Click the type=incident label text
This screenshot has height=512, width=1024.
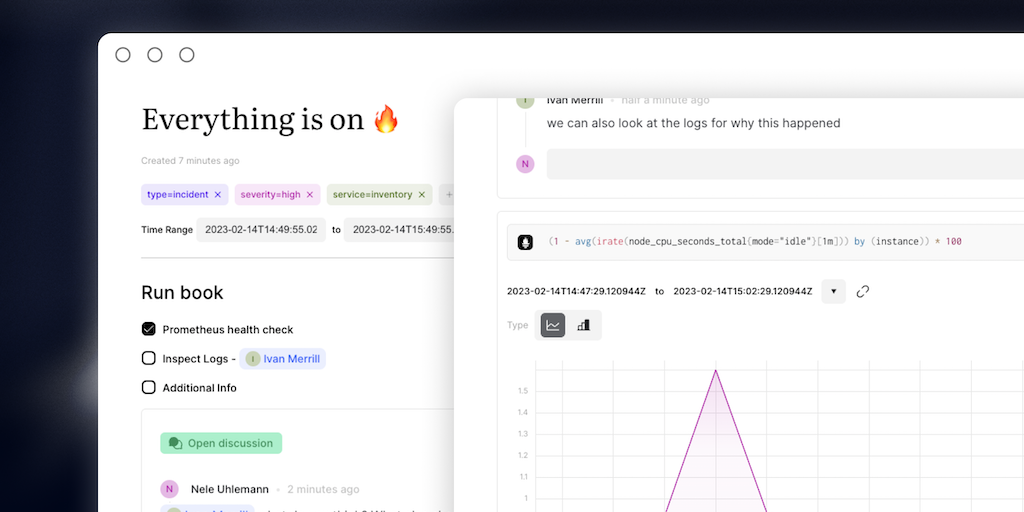pos(178,195)
